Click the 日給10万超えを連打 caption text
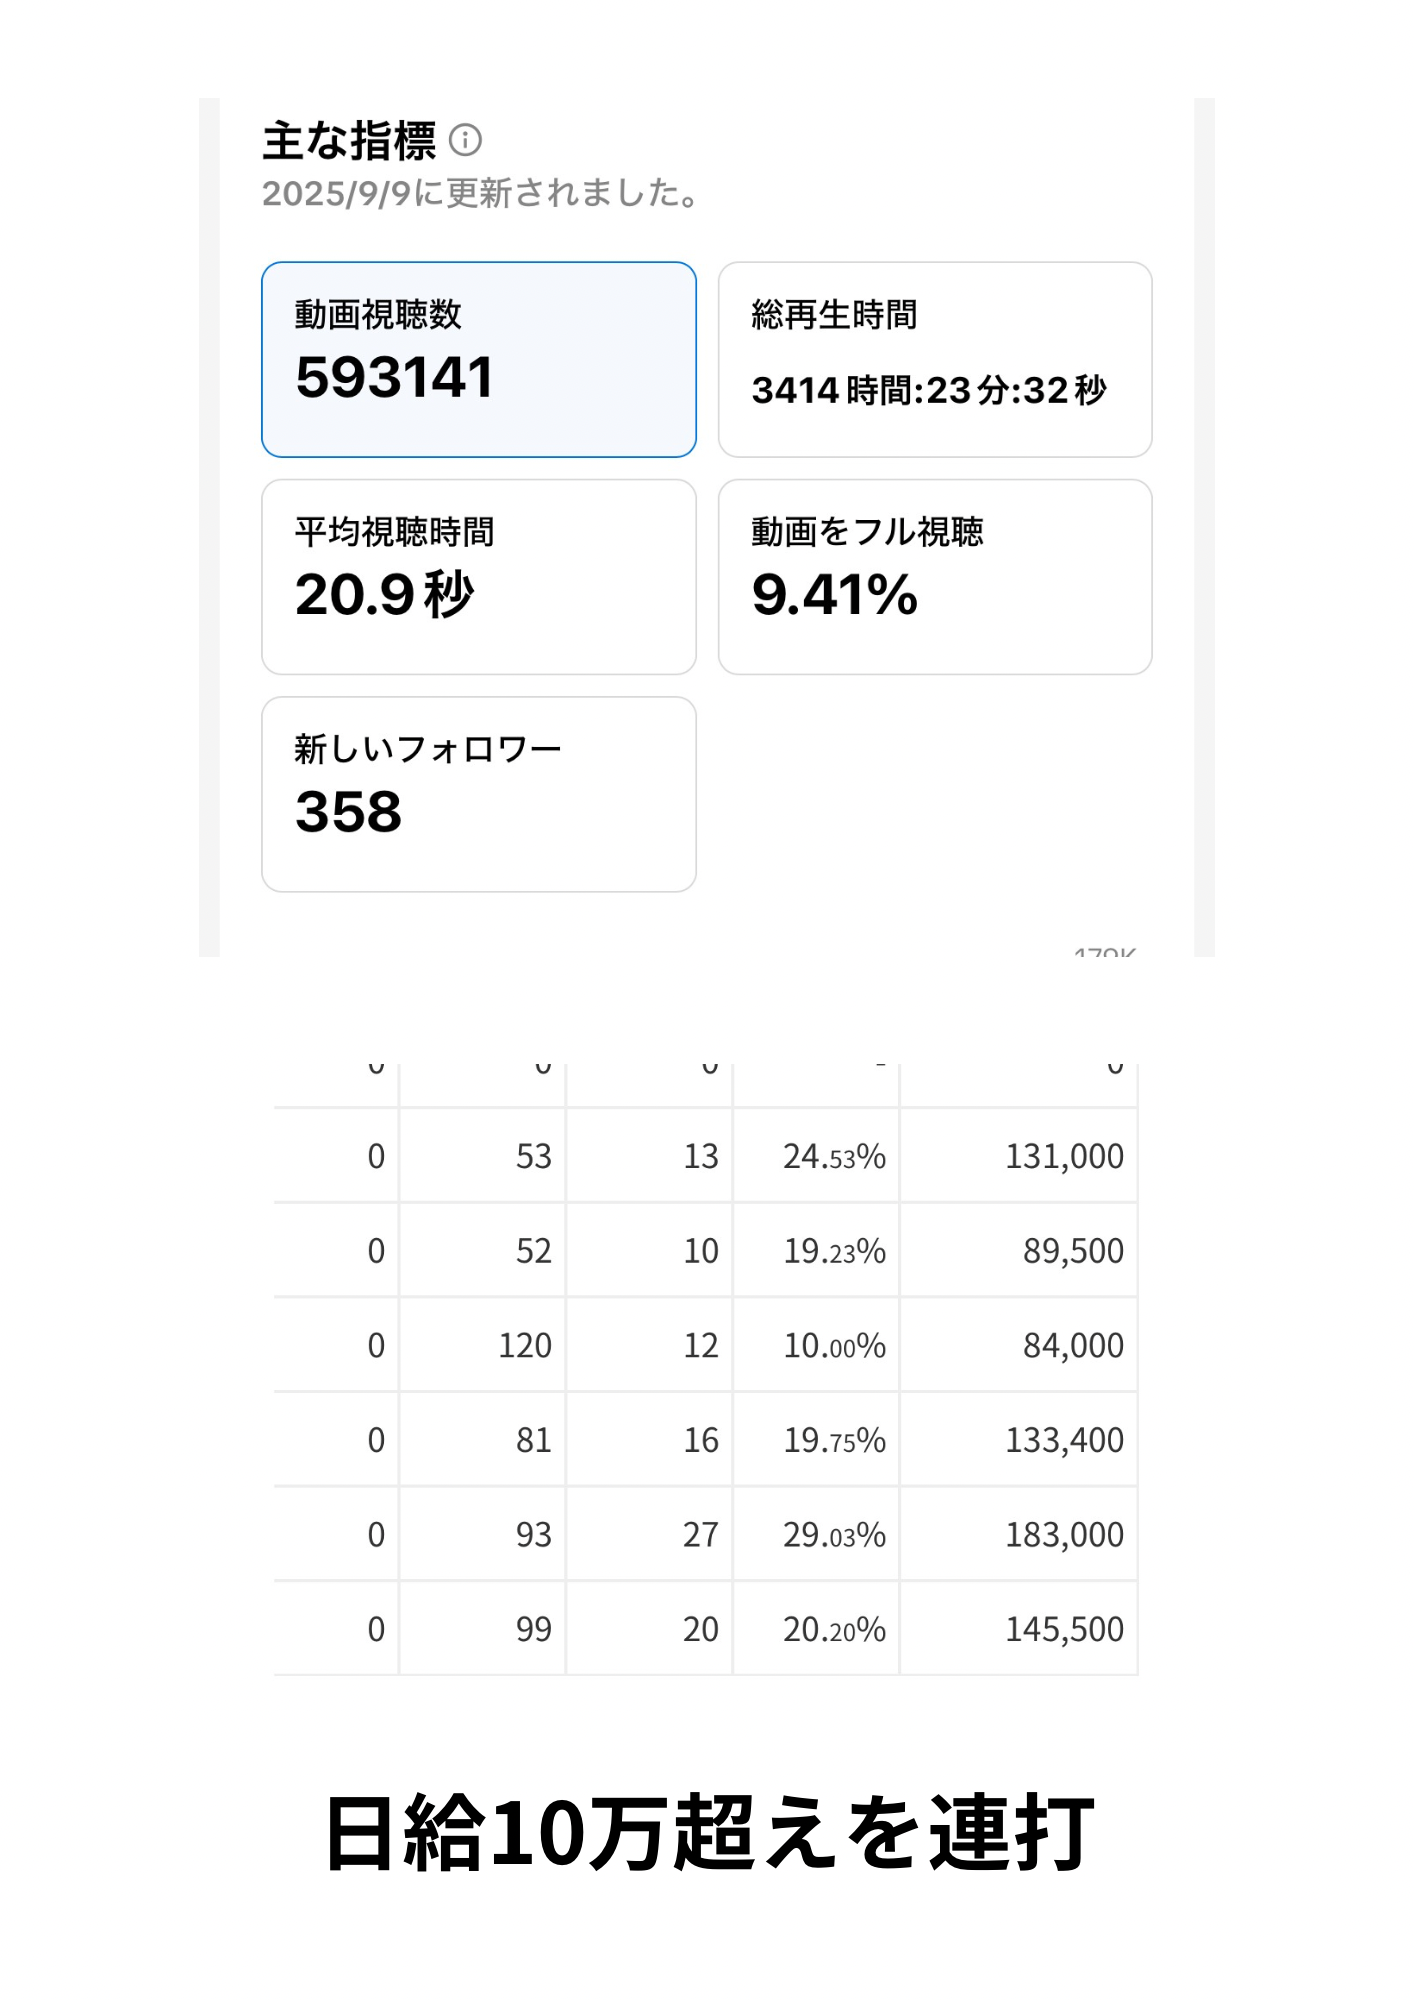Image resolution: width=1415 pixels, height=2000 pixels. click(x=708, y=1832)
